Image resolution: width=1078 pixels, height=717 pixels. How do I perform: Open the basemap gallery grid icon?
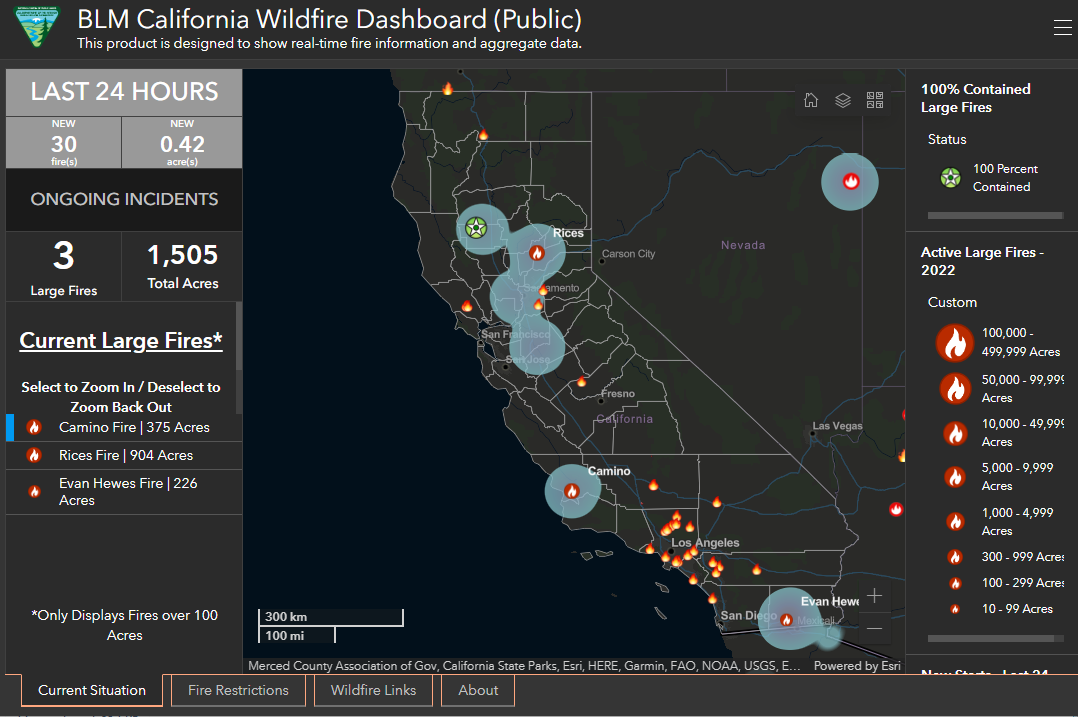tap(875, 100)
